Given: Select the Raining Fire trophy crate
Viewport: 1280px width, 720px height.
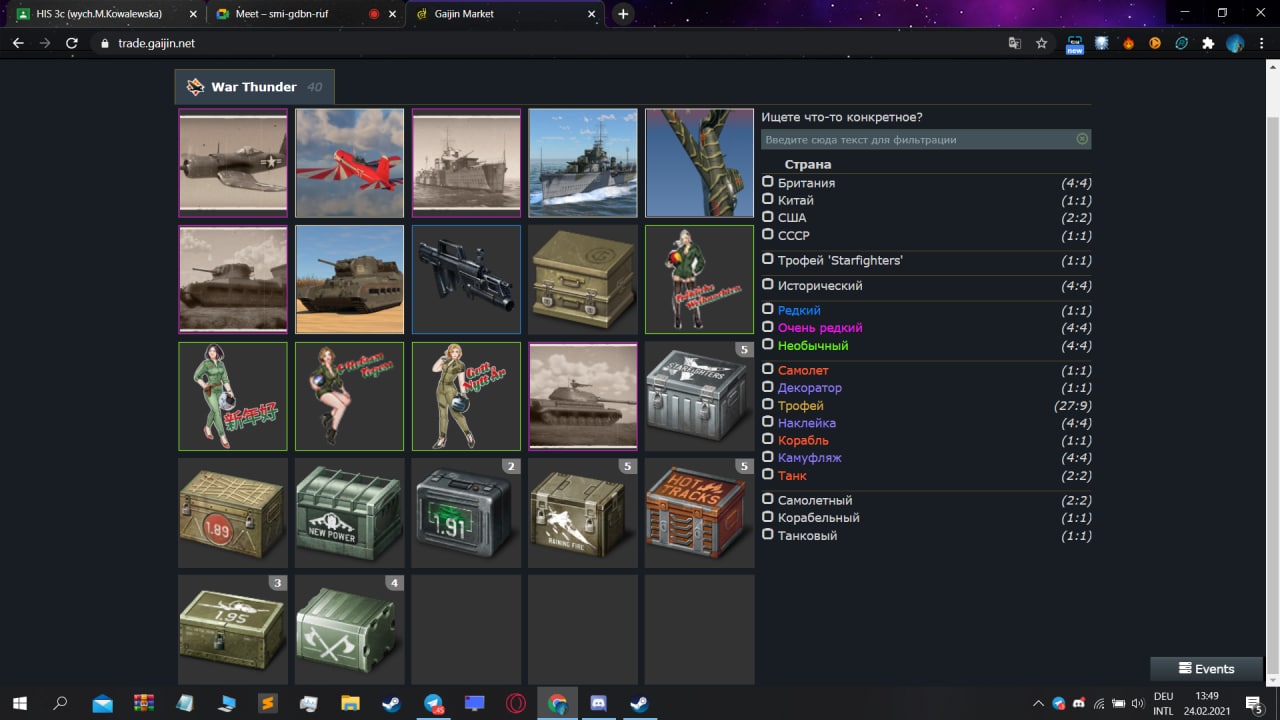Looking at the screenshot, I should click(583, 513).
